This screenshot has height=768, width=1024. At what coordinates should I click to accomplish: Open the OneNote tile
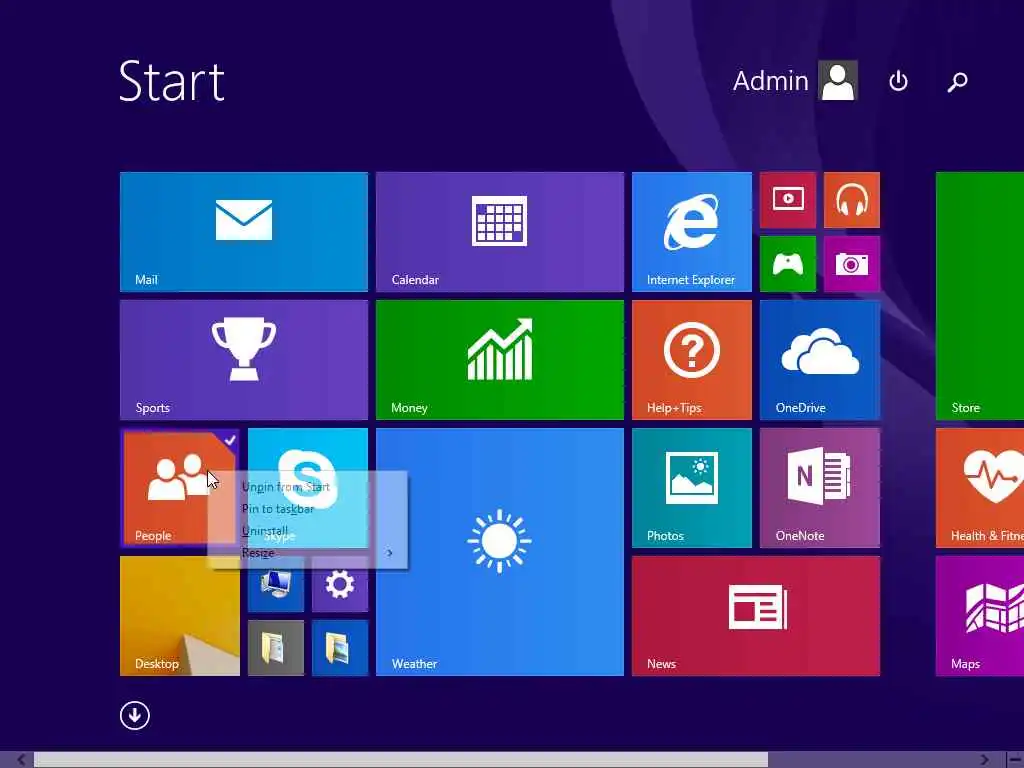[820, 488]
